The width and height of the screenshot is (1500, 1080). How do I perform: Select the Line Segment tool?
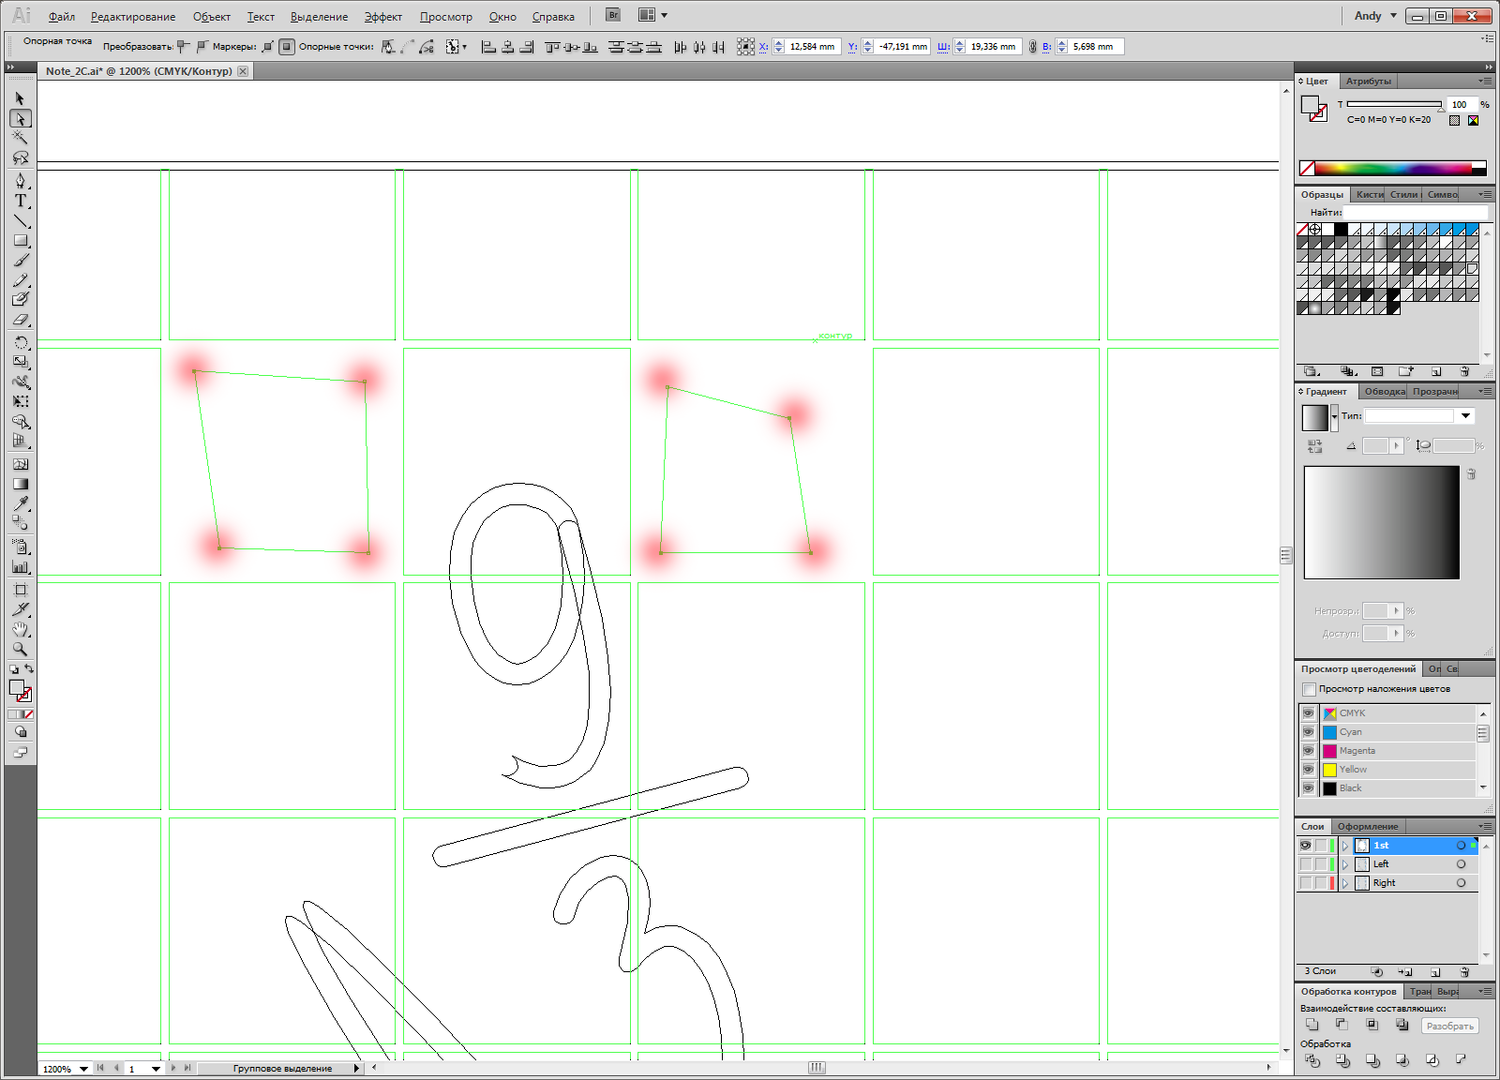coord(20,221)
